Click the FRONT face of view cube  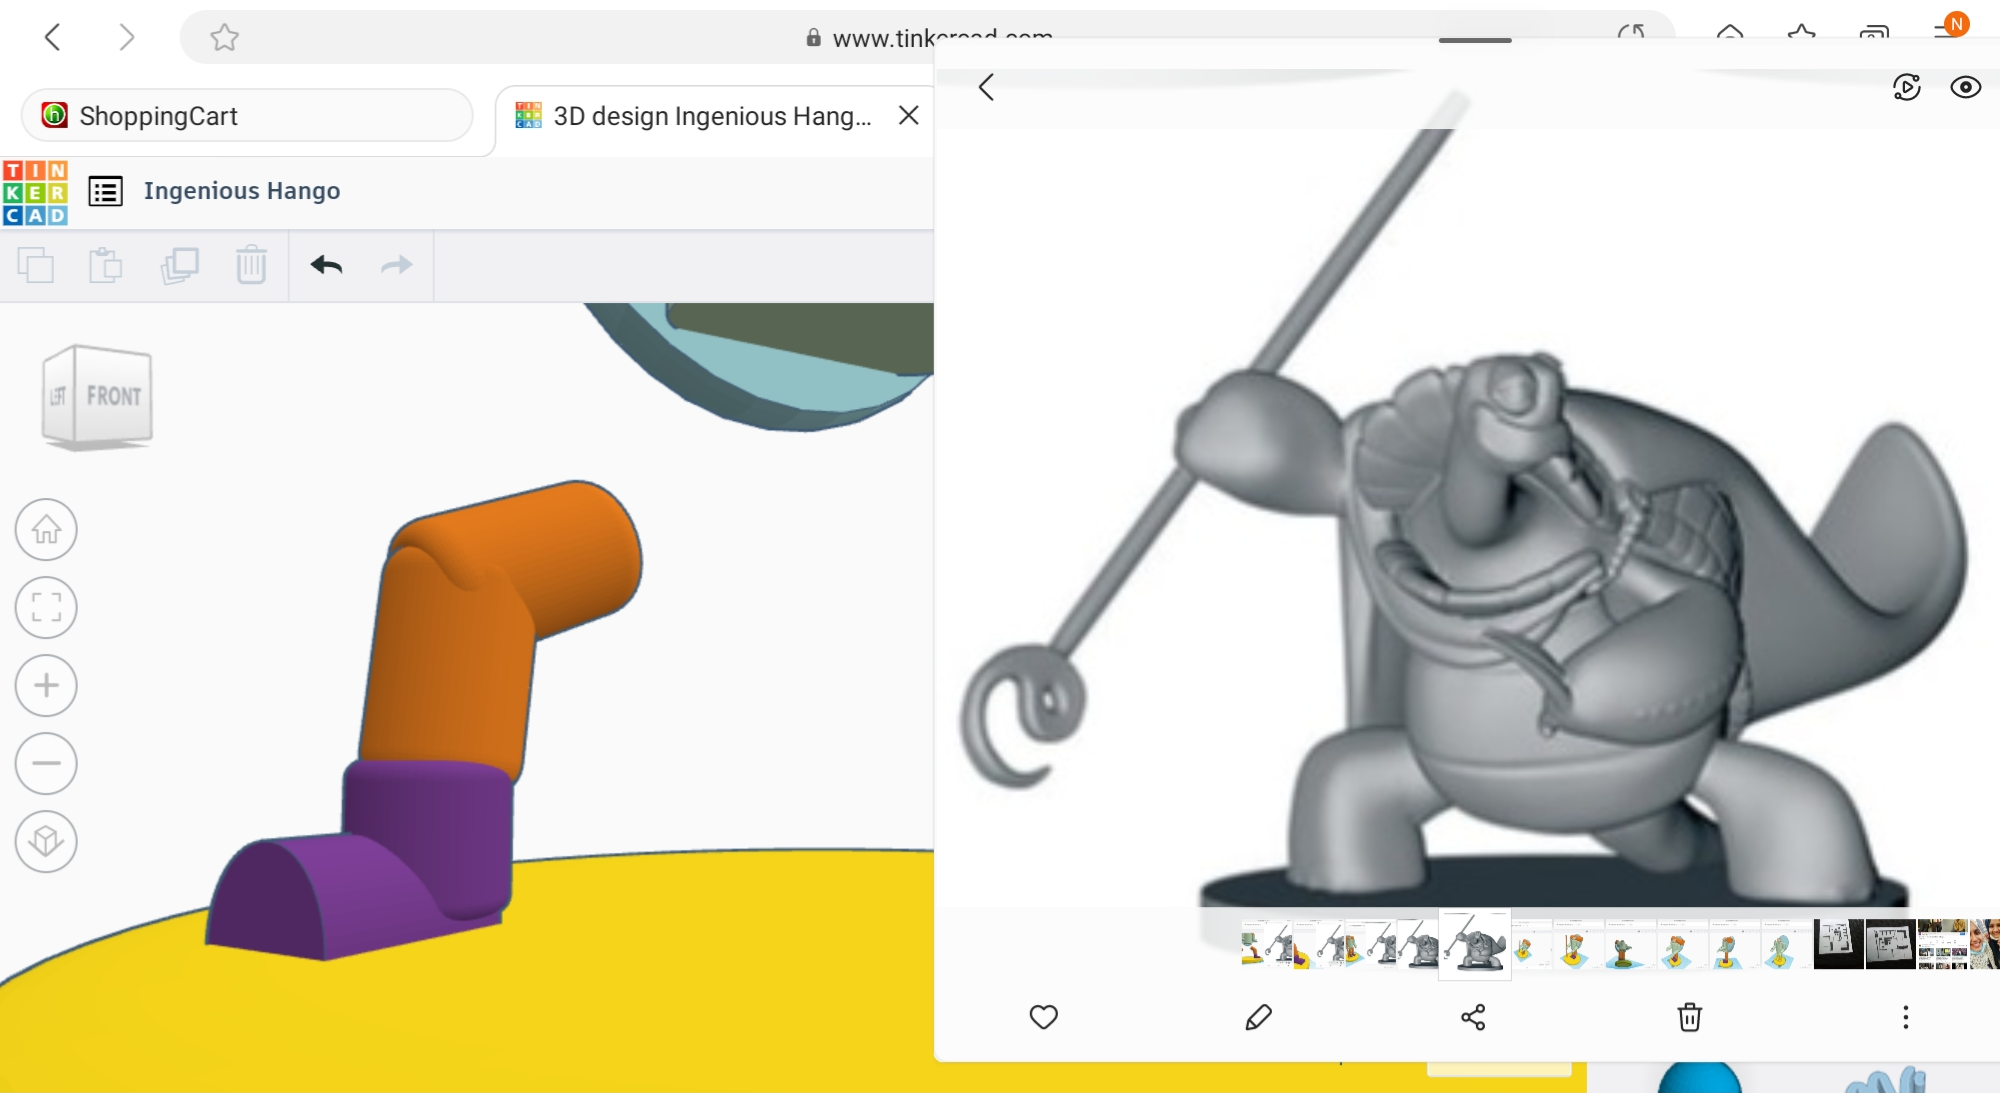[x=113, y=396]
